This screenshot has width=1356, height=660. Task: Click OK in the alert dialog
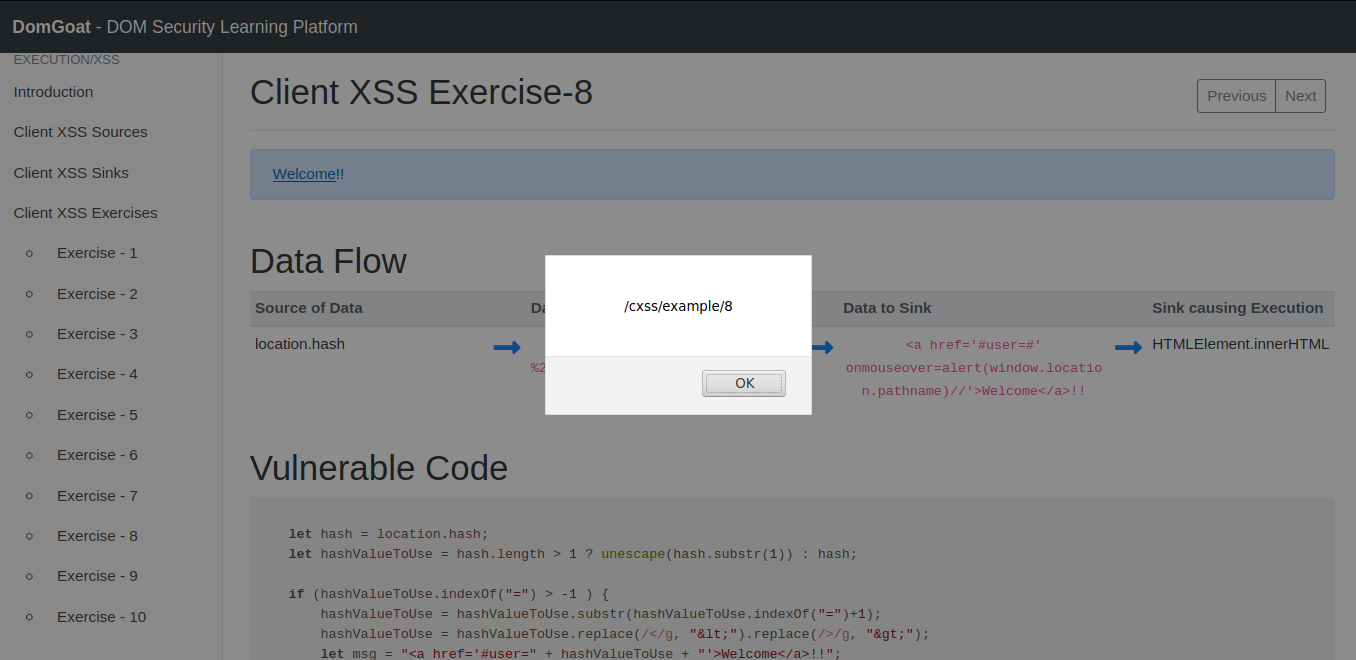pos(744,383)
